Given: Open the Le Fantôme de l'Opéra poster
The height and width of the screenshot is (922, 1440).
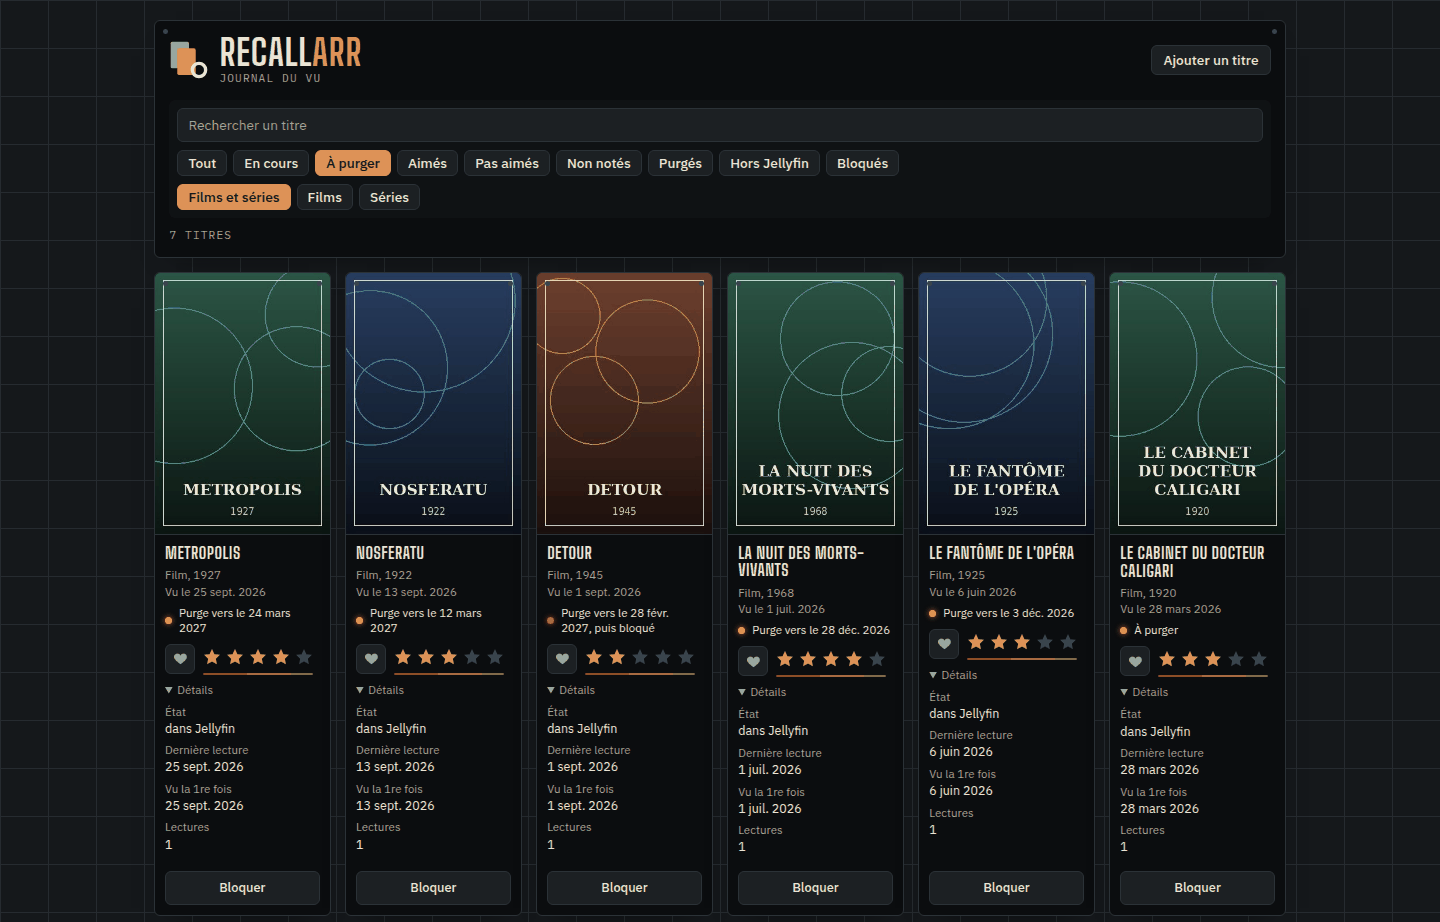Looking at the screenshot, I should pyautogui.click(x=1006, y=403).
